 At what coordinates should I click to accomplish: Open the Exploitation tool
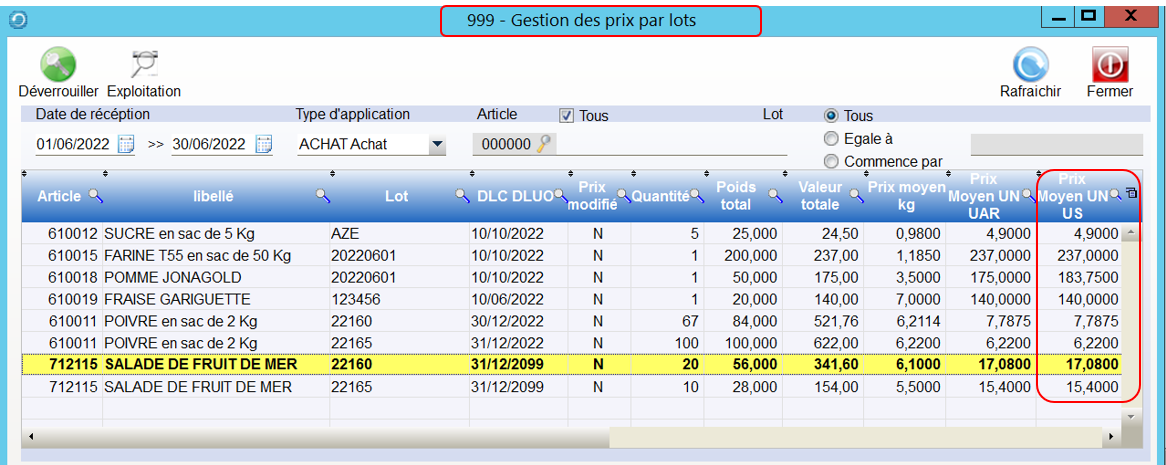144,66
